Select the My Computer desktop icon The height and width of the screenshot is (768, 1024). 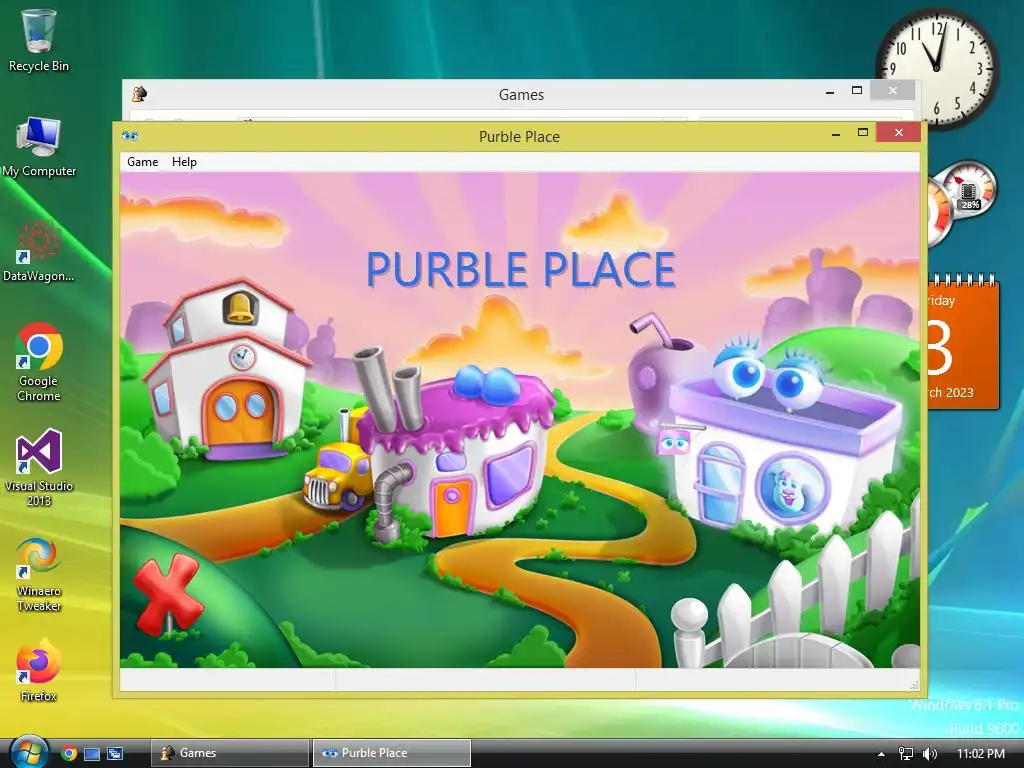coord(39,147)
